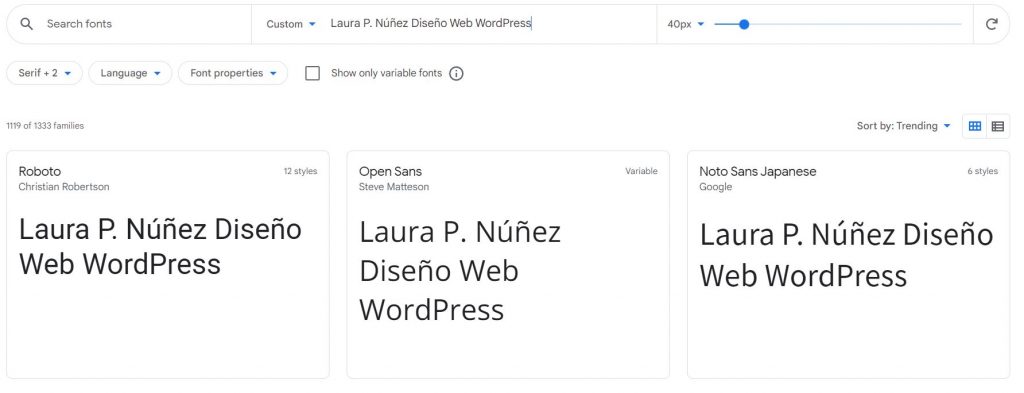Click the 1119 of 1333 families count

(x=45, y=126)
